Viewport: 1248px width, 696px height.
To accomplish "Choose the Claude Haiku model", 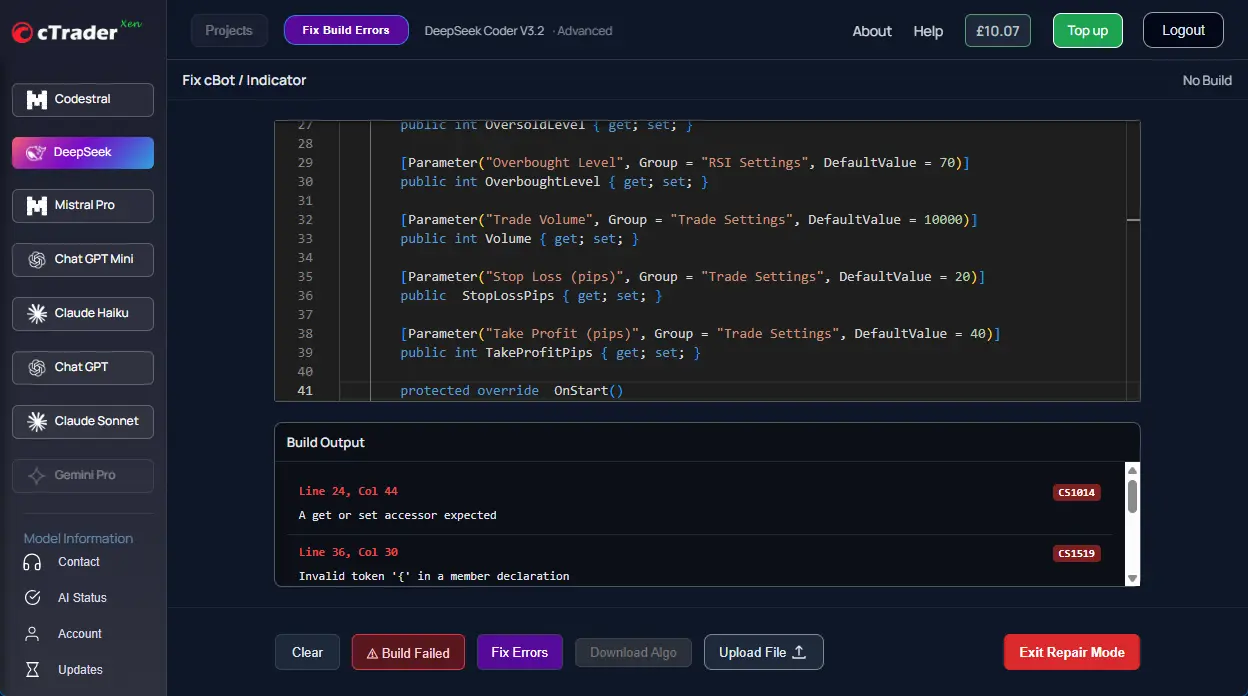I will tap(82, 313).
